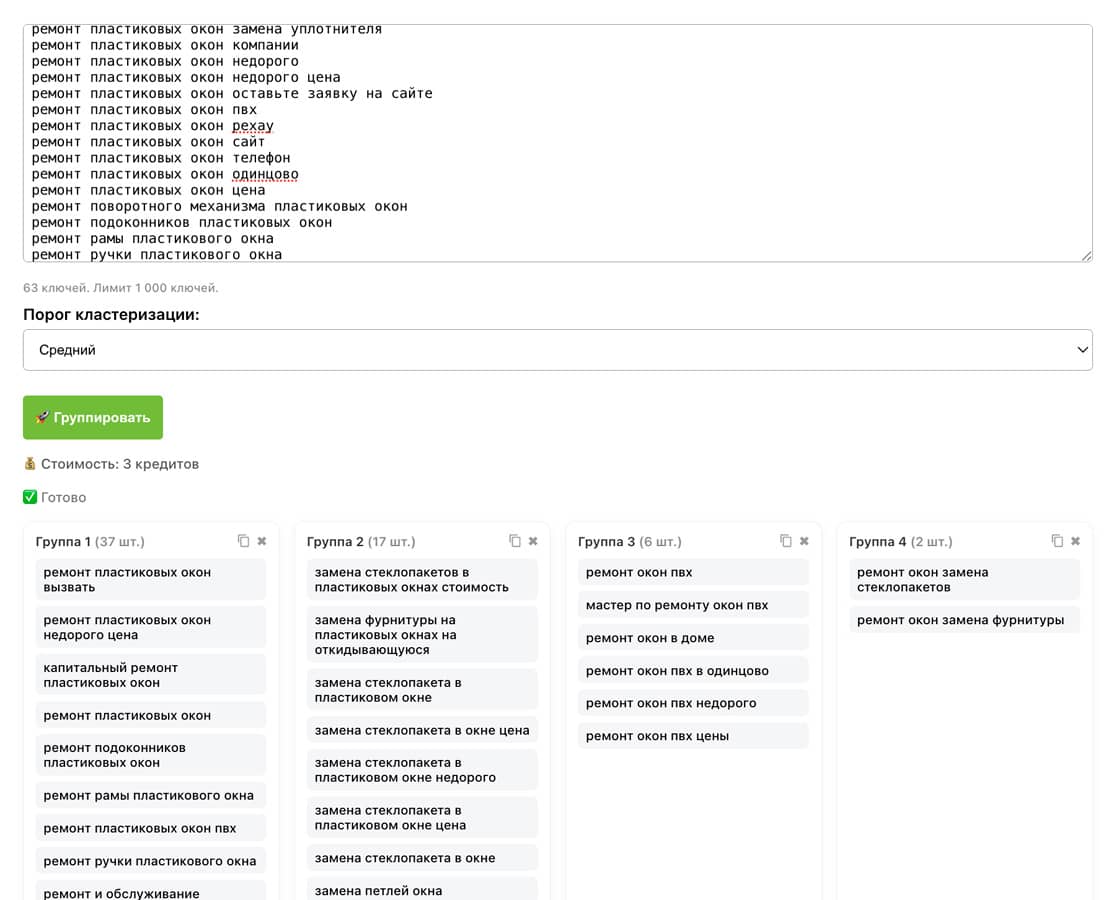Click the 'ремонт окон замена стеклопакетов' chip

pyautogui.click(x=963, y=579)
